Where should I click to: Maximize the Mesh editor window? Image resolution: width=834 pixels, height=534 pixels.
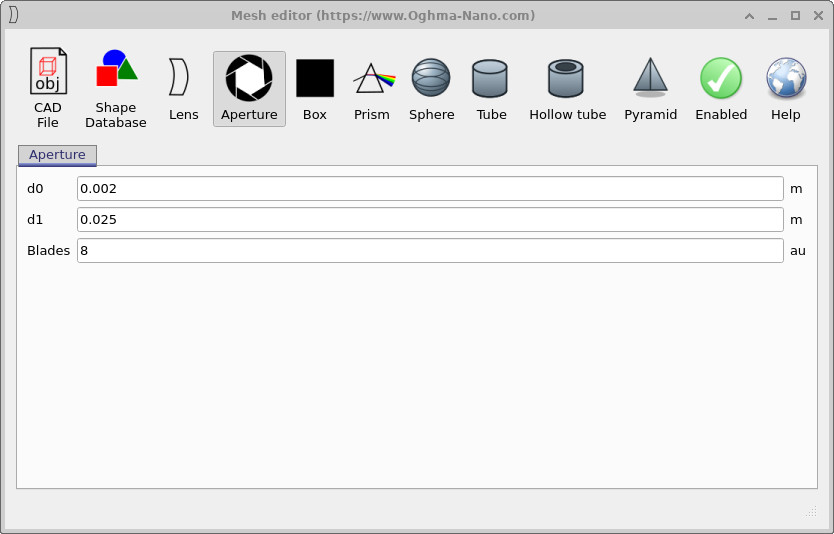[x=795, y=15]
